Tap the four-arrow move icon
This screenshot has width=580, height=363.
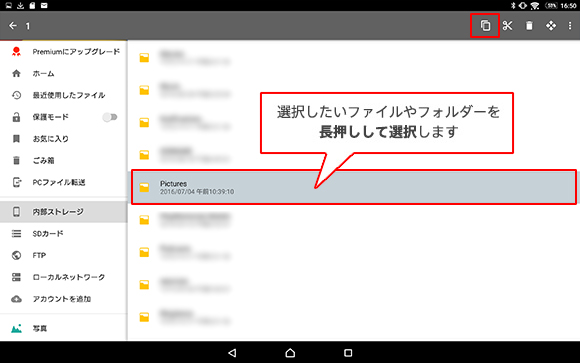pyautogui.click(x=551, y=26)
